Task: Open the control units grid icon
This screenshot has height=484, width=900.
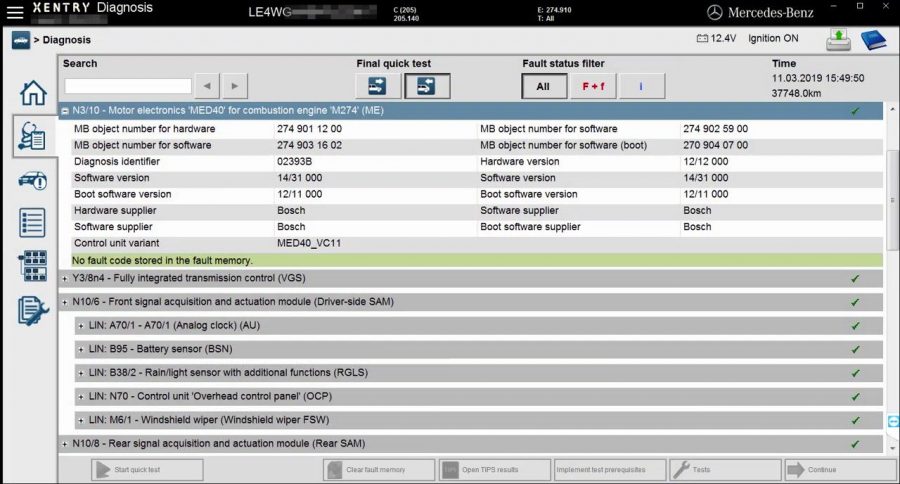Action: (33, 266)
